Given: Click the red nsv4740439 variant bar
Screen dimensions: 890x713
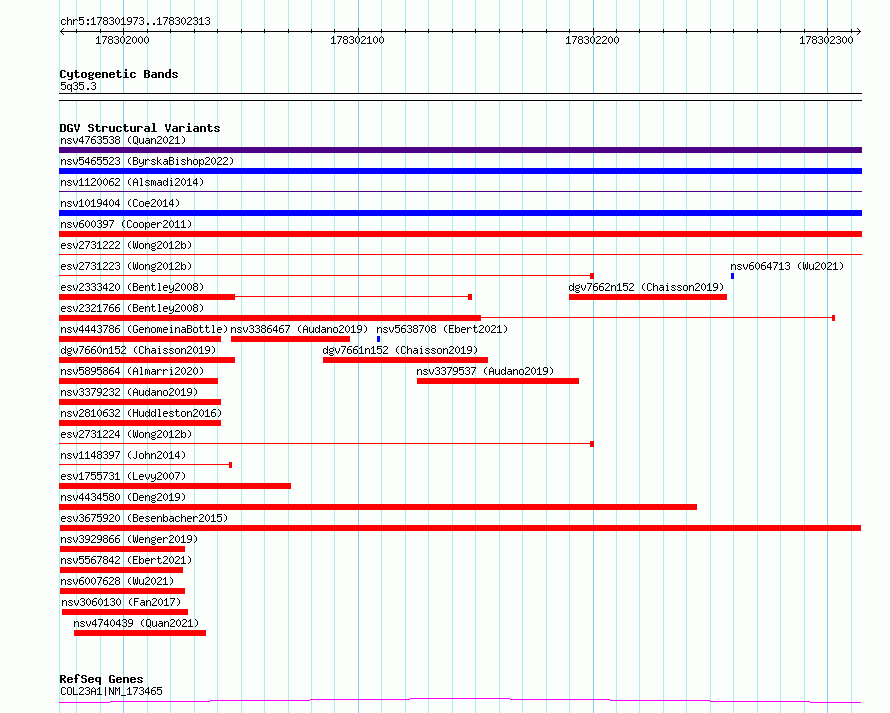Looking at the screenshot, I should (x=140, y=633).
